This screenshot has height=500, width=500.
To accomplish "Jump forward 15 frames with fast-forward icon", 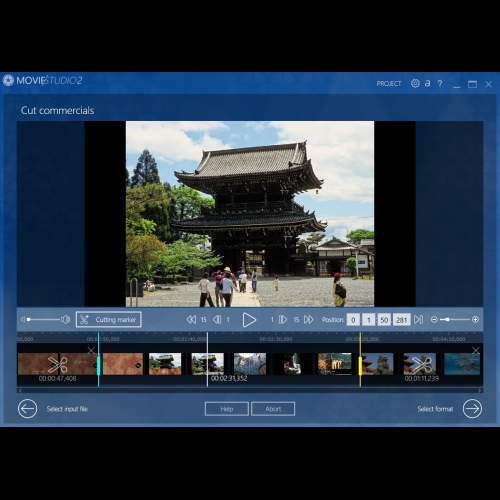I will pos(309,320).
